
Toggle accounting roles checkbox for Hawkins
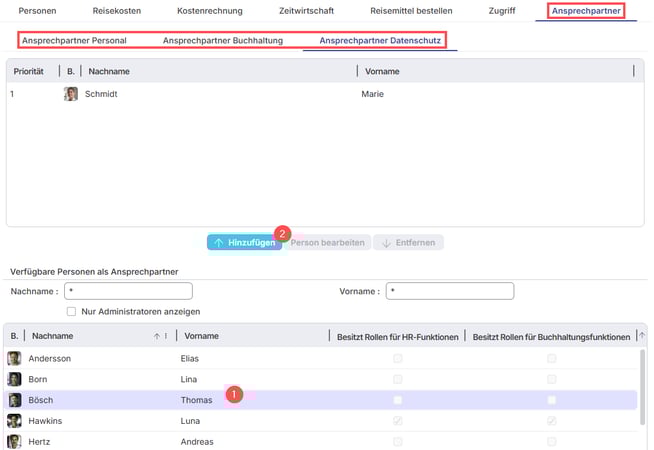(x=551, y=421)
